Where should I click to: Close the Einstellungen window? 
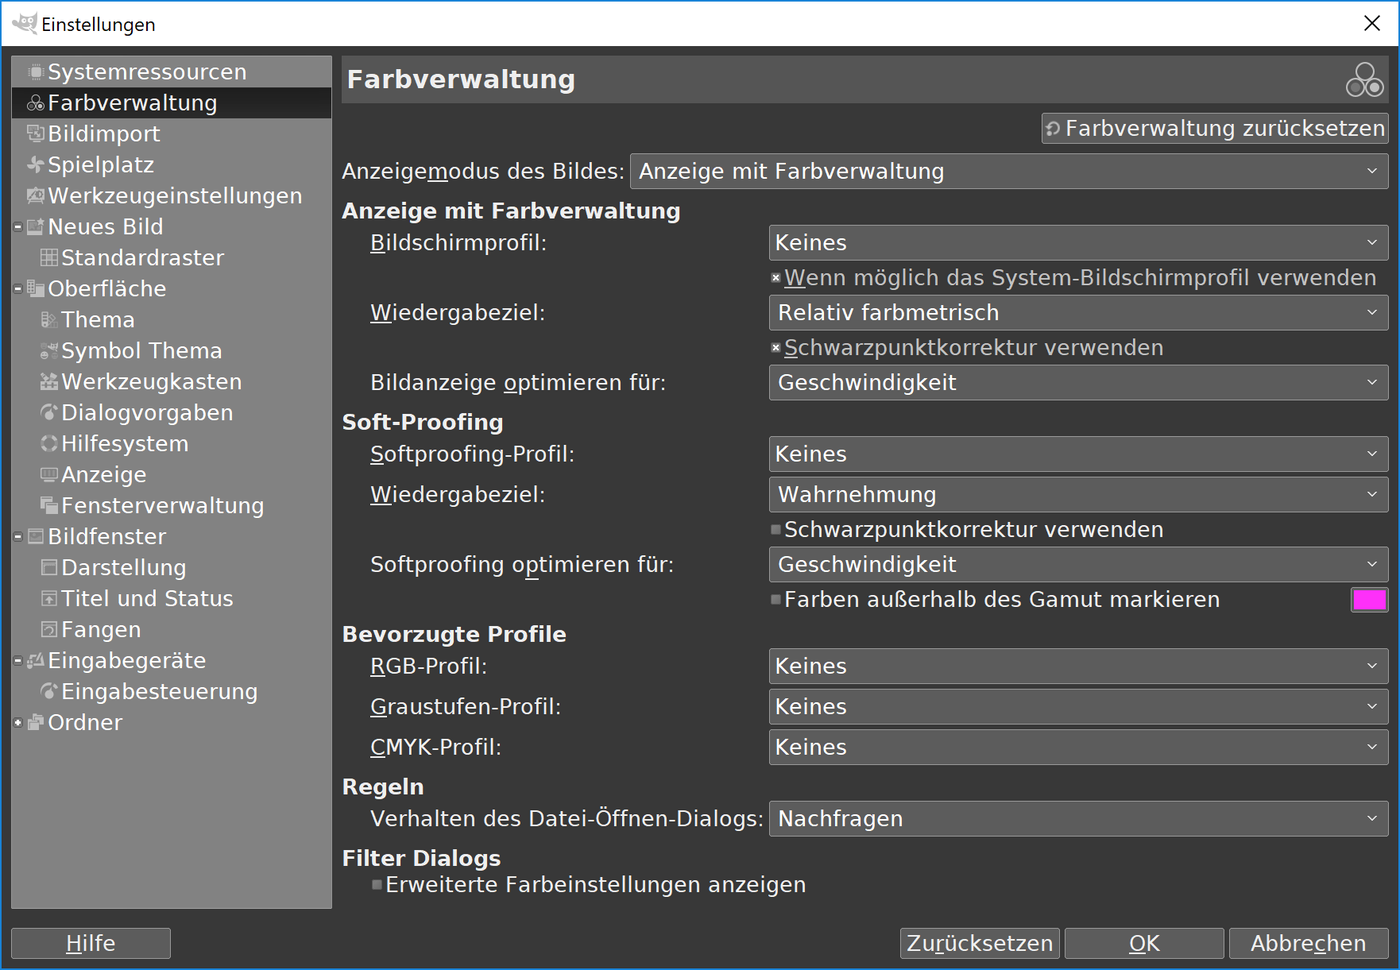coord(1372,23)
